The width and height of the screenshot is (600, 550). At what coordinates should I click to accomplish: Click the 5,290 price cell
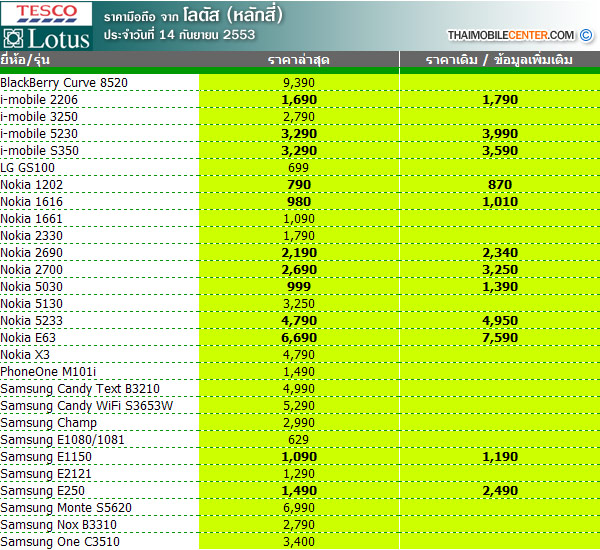pyautogui.click(x=299, y=406)
